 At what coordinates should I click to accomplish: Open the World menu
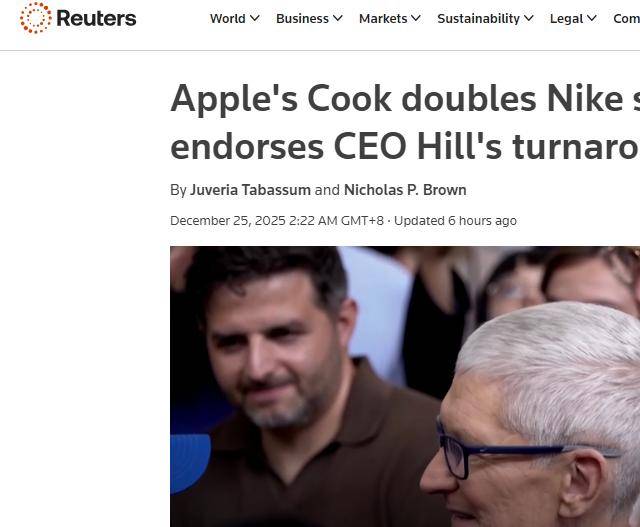coord(227,19)
